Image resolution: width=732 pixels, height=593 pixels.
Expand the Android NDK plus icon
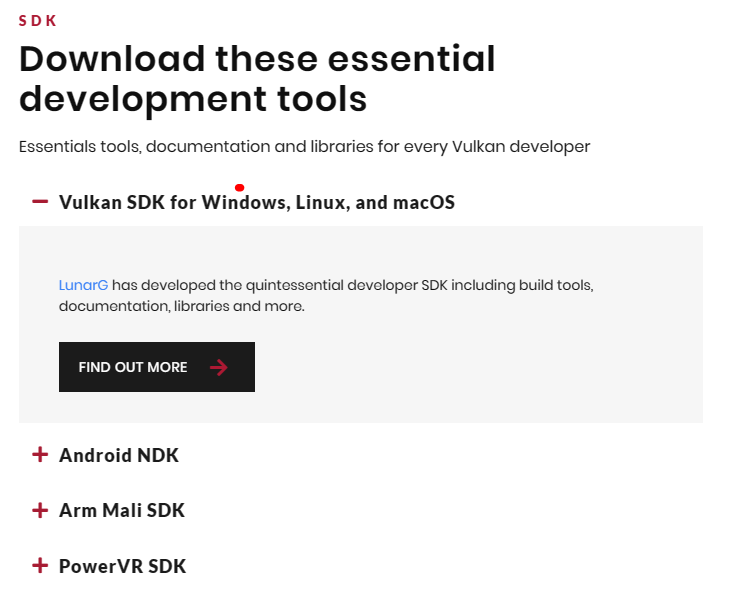(x=40, y=454)
